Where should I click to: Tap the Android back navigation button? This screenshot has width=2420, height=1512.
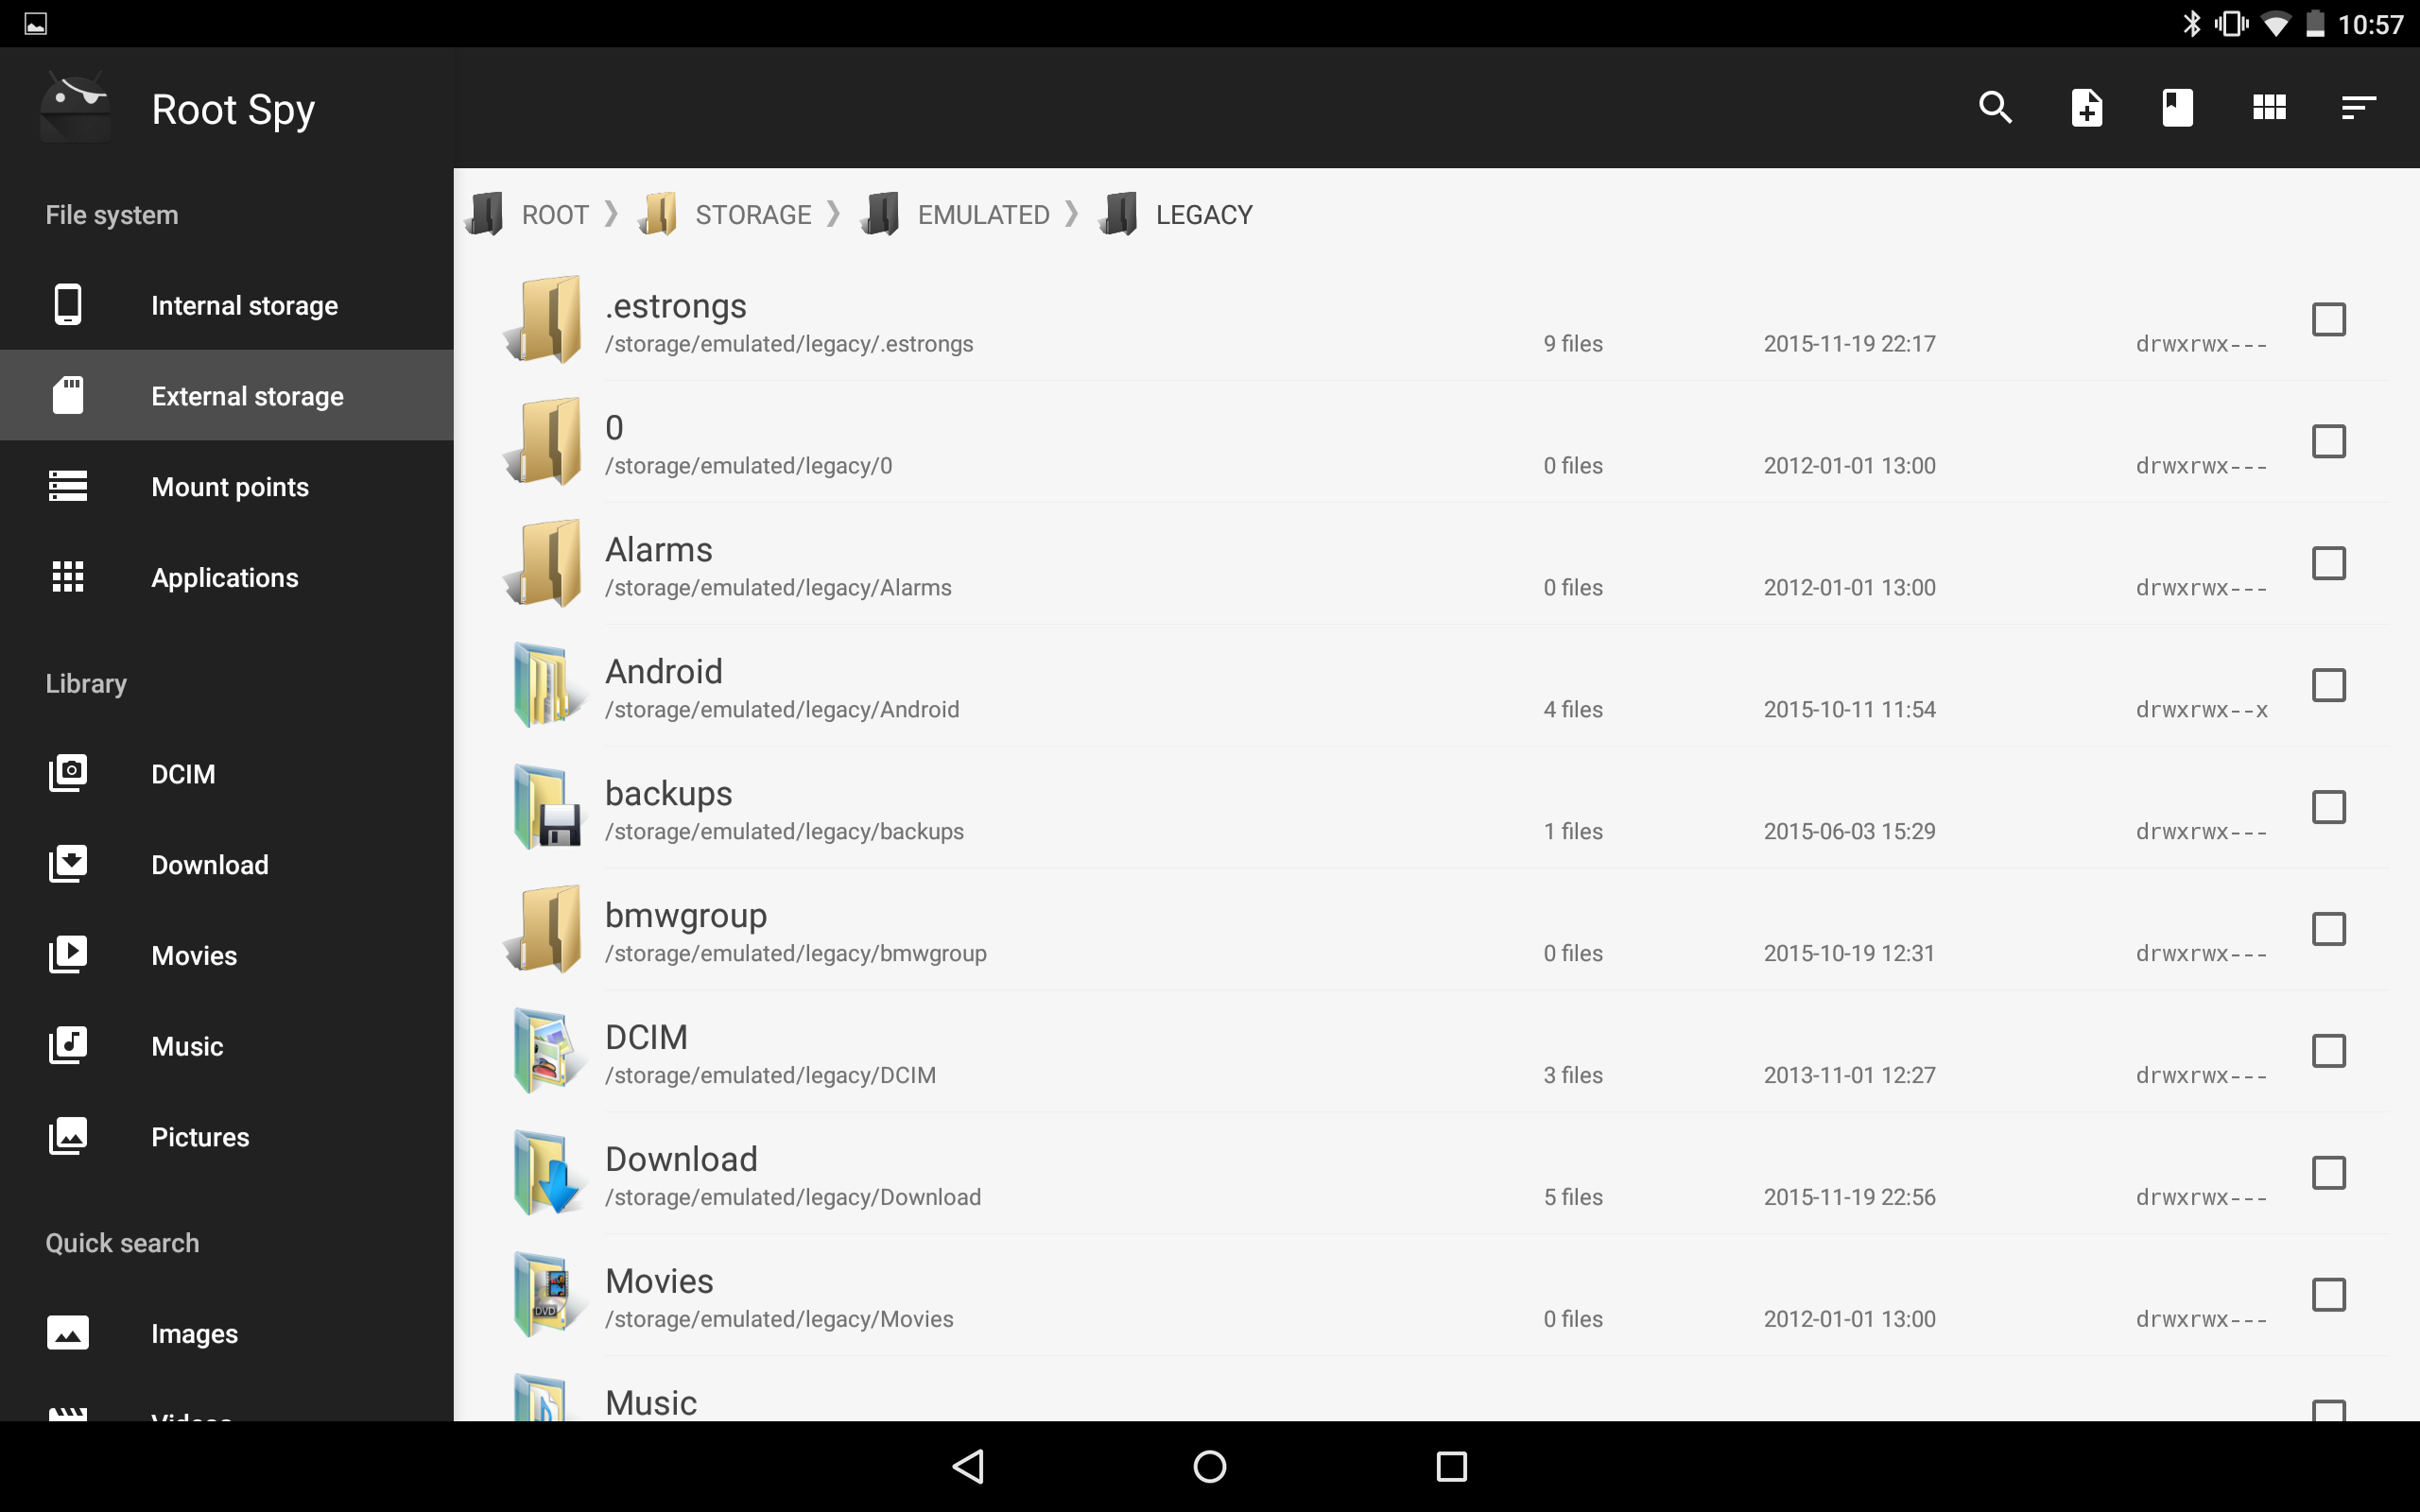coord(968,1466)
